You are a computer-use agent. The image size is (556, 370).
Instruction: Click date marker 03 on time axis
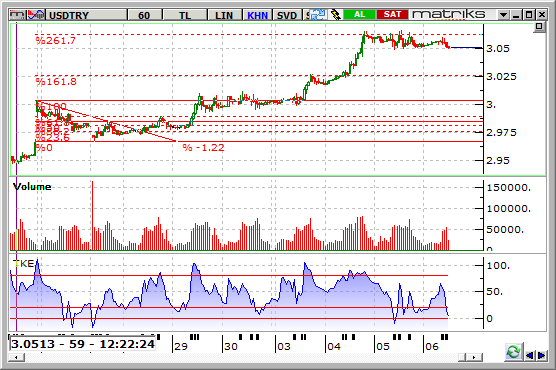pyautogui.click(x=284, y=347)
